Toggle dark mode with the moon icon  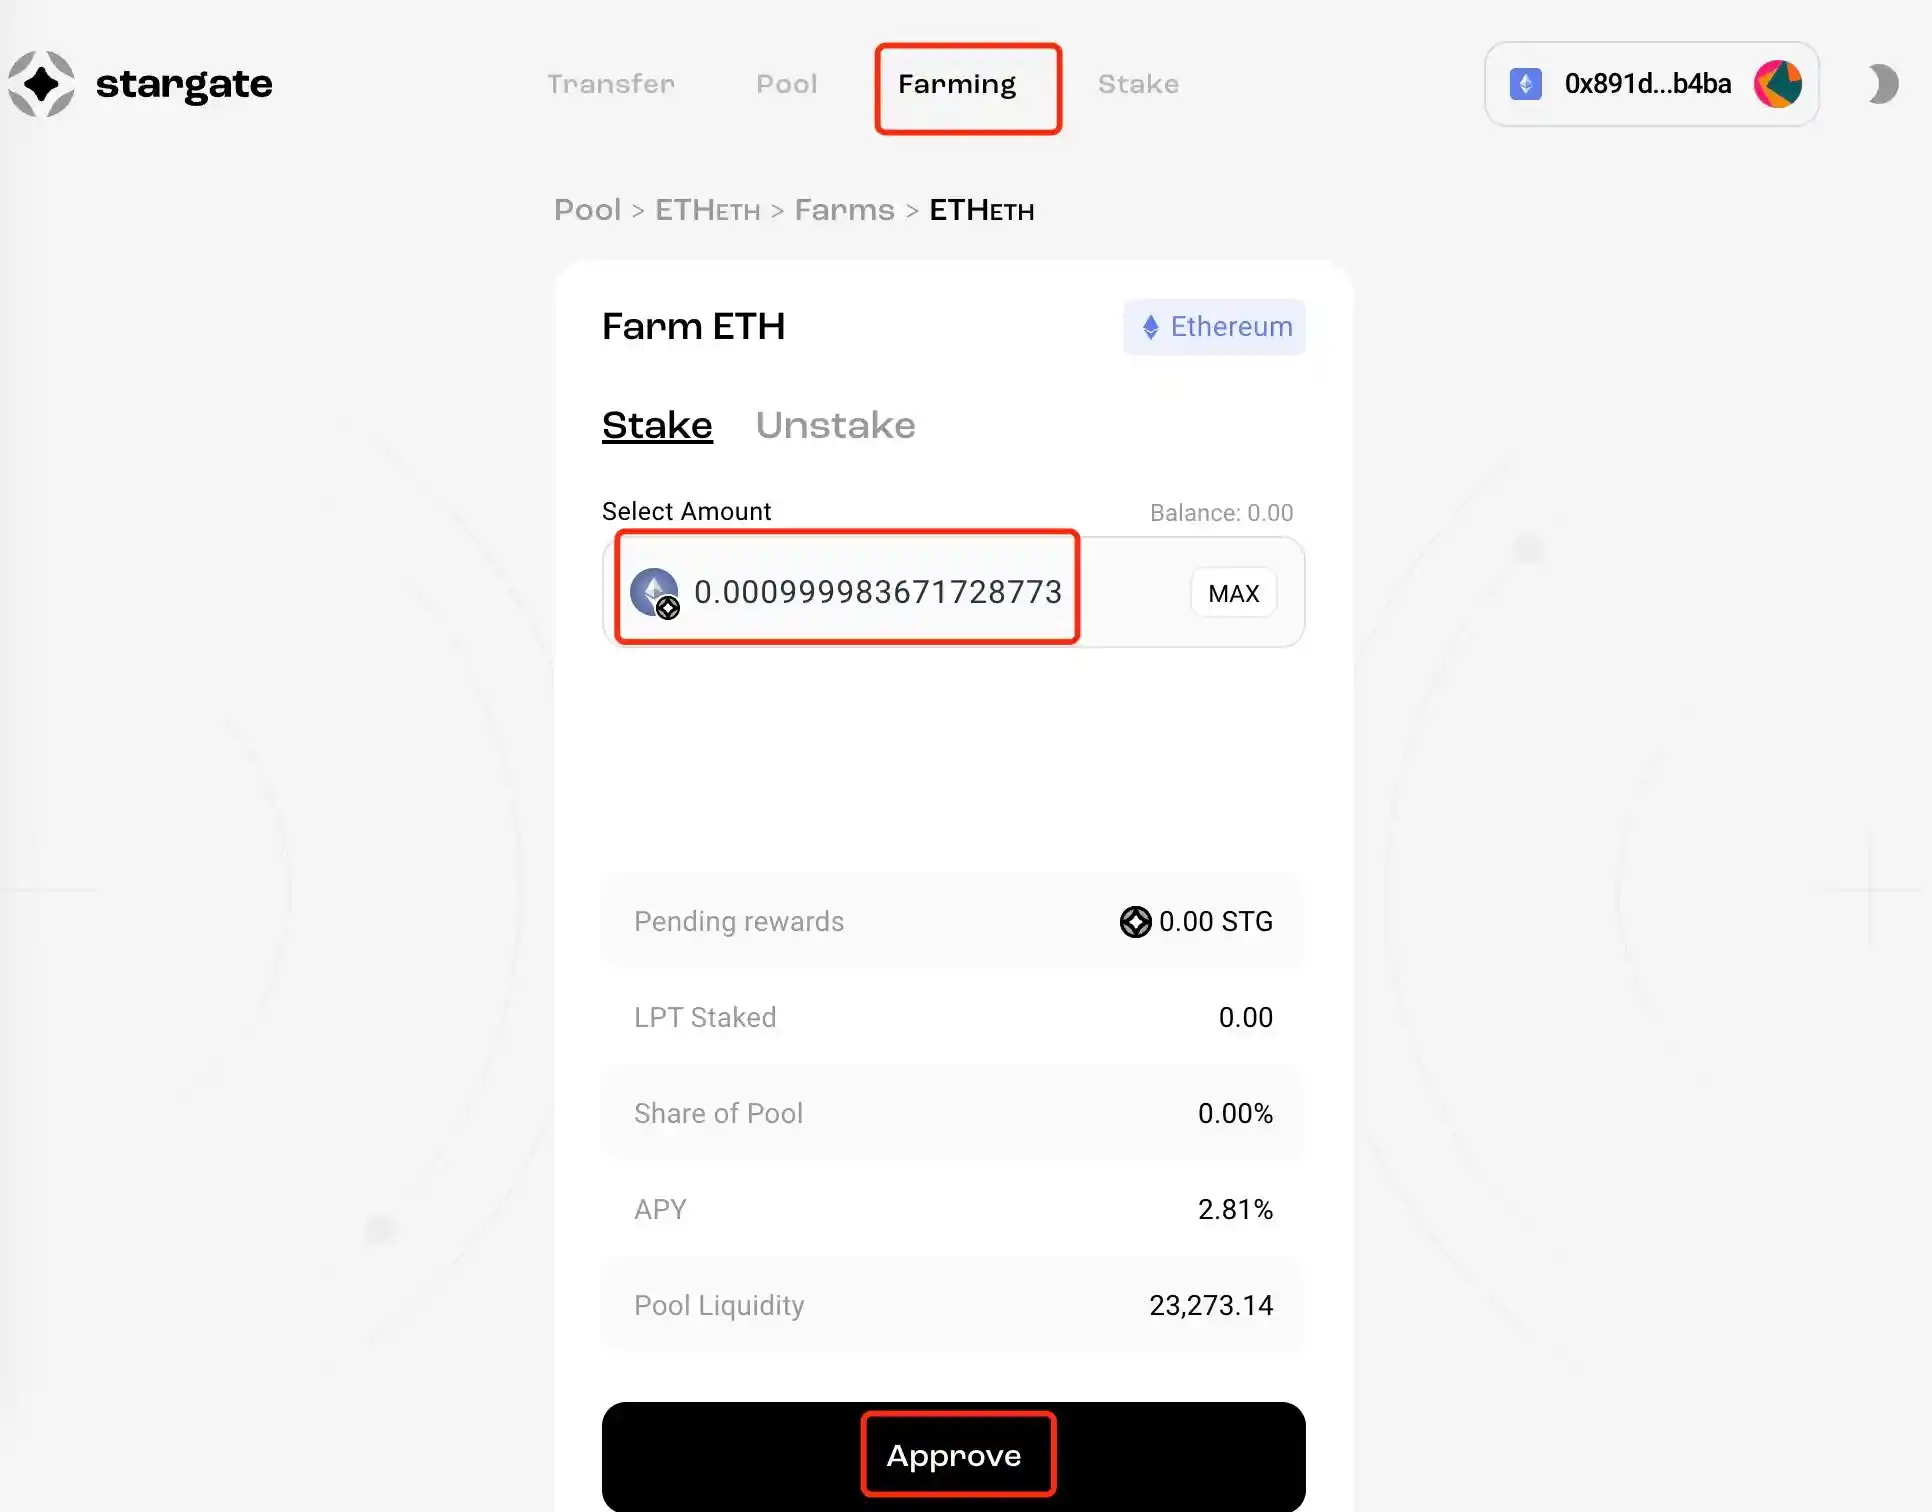[x=1882, y=84]
